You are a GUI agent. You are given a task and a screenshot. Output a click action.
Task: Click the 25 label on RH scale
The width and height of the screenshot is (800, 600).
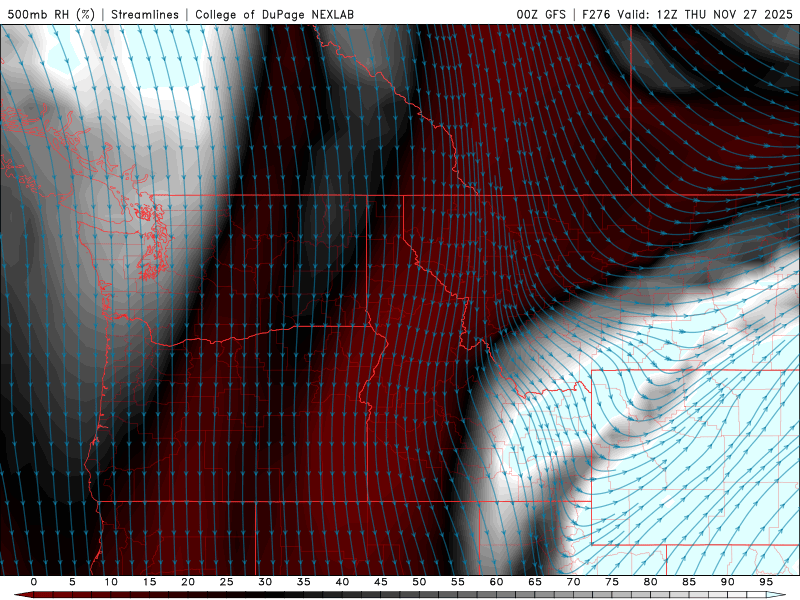227,582
